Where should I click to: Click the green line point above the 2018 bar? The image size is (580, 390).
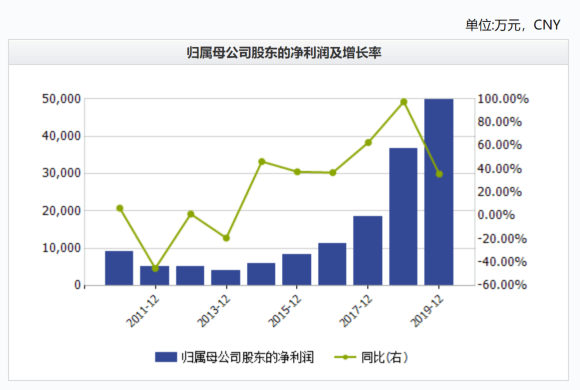[x=404, y=102]
